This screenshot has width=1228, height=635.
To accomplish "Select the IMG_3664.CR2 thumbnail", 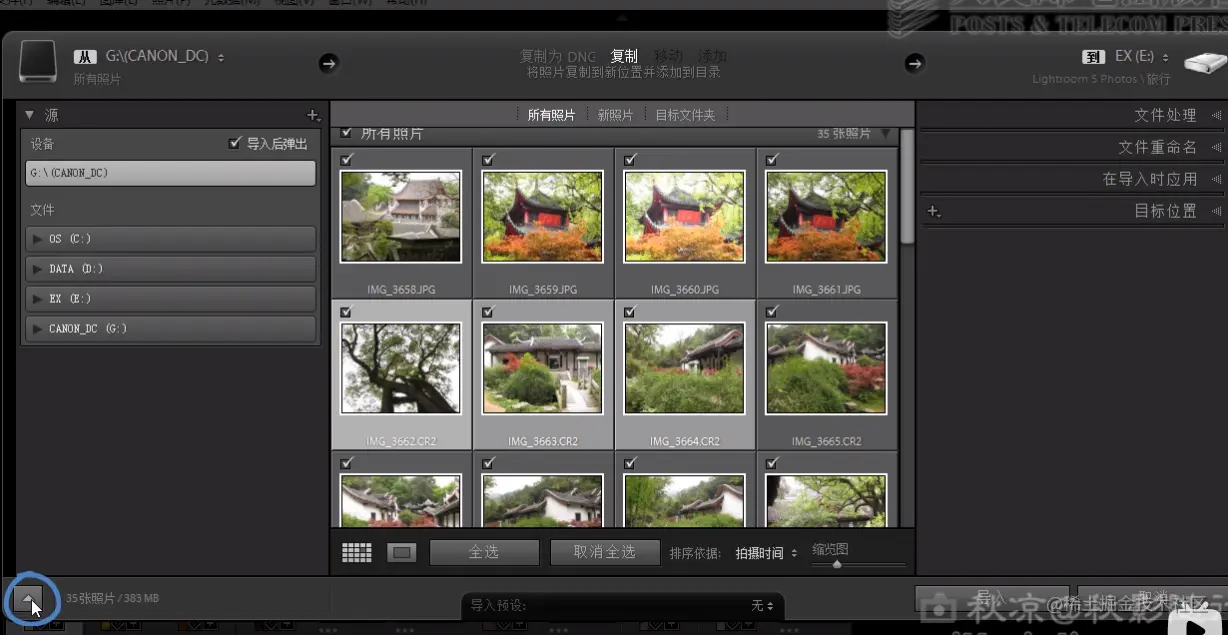I will 684,368.
